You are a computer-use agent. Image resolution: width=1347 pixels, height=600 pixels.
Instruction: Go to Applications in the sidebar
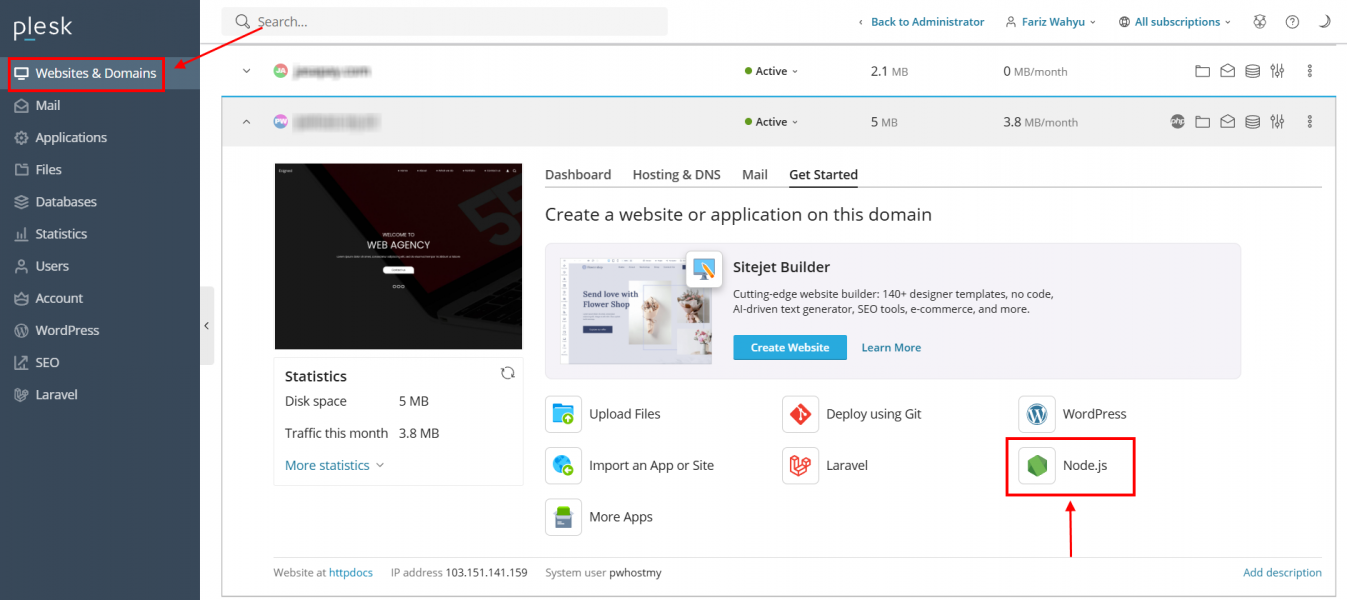(x=100, y=137)
